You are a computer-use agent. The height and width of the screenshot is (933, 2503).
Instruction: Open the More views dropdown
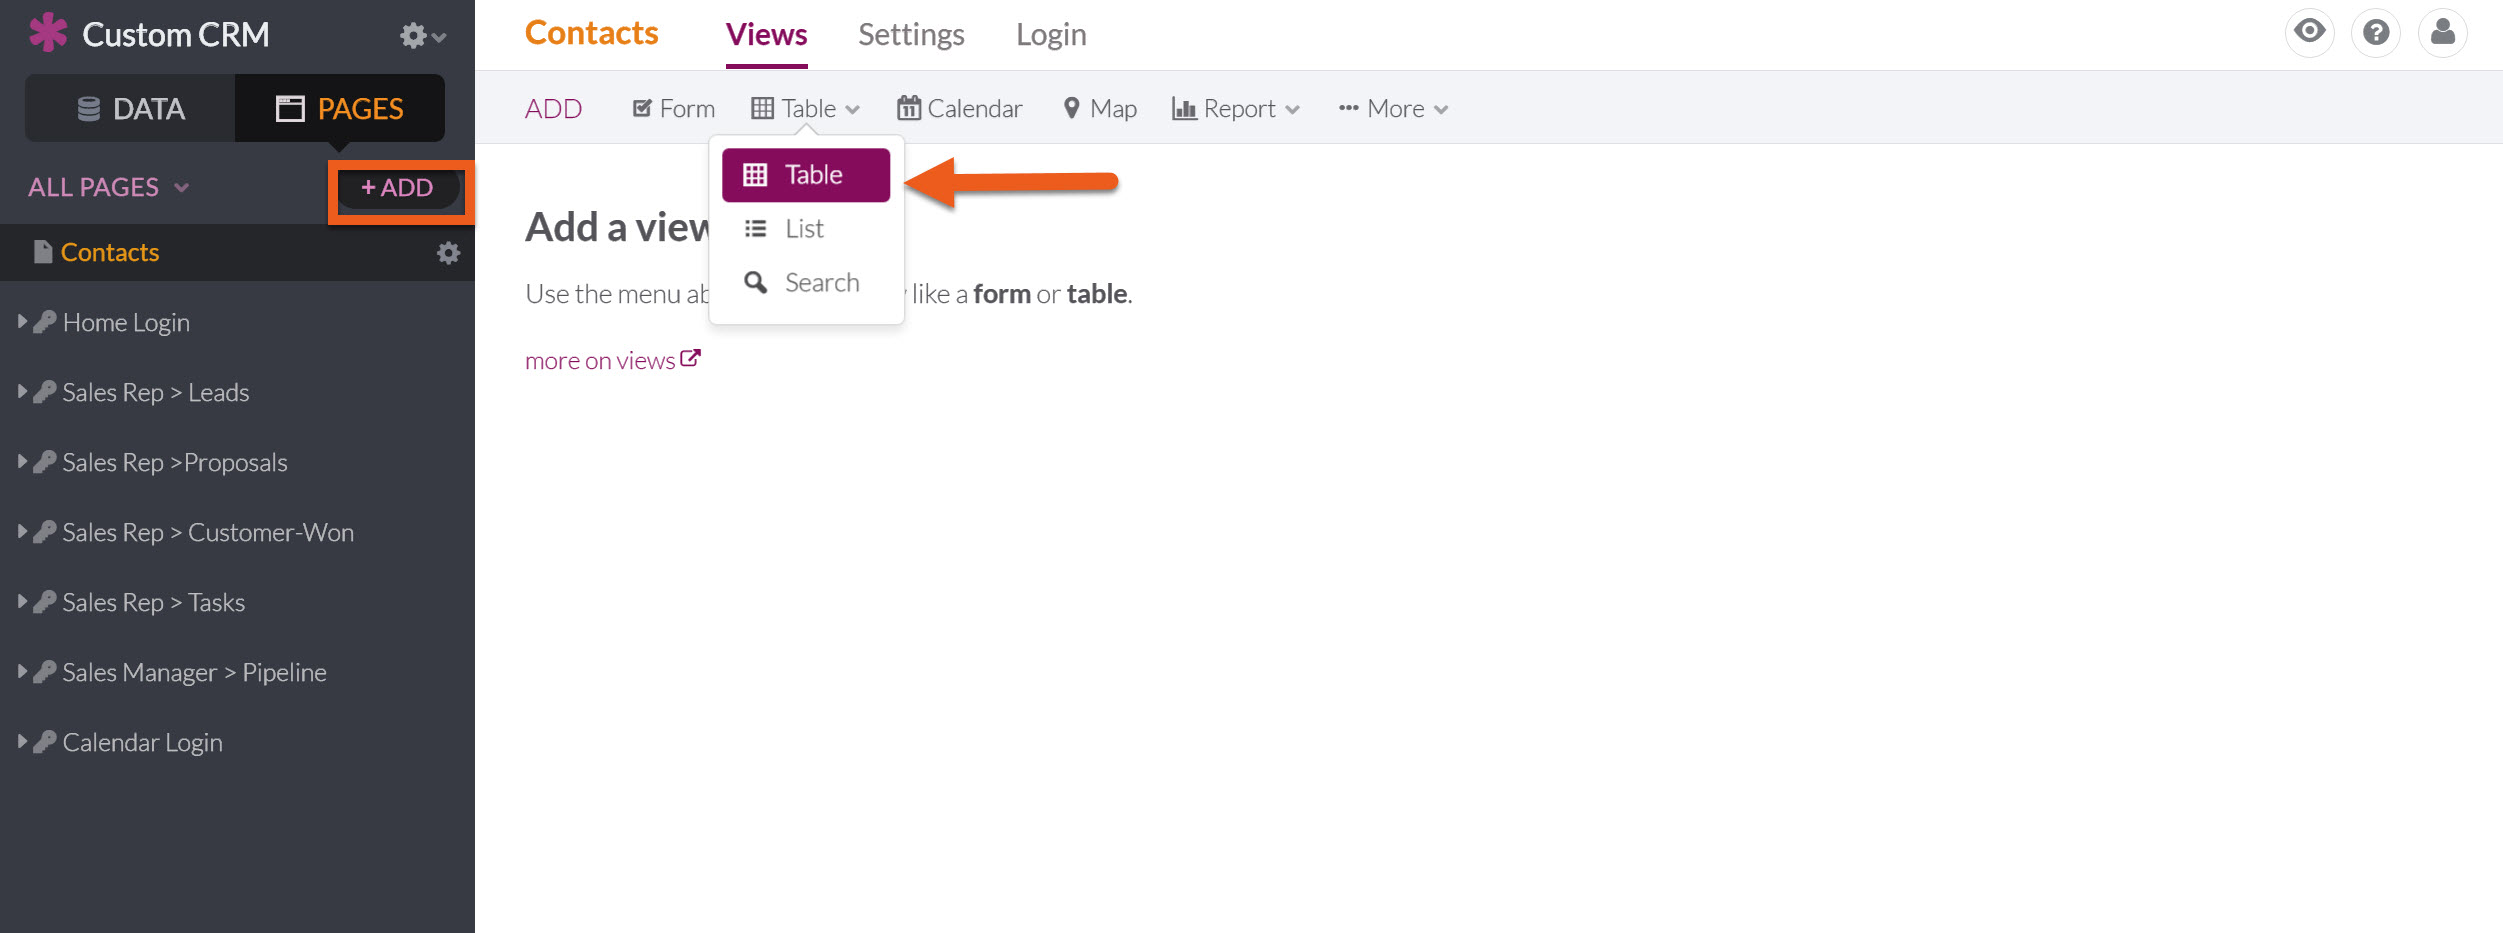[x=1394, y=108]
